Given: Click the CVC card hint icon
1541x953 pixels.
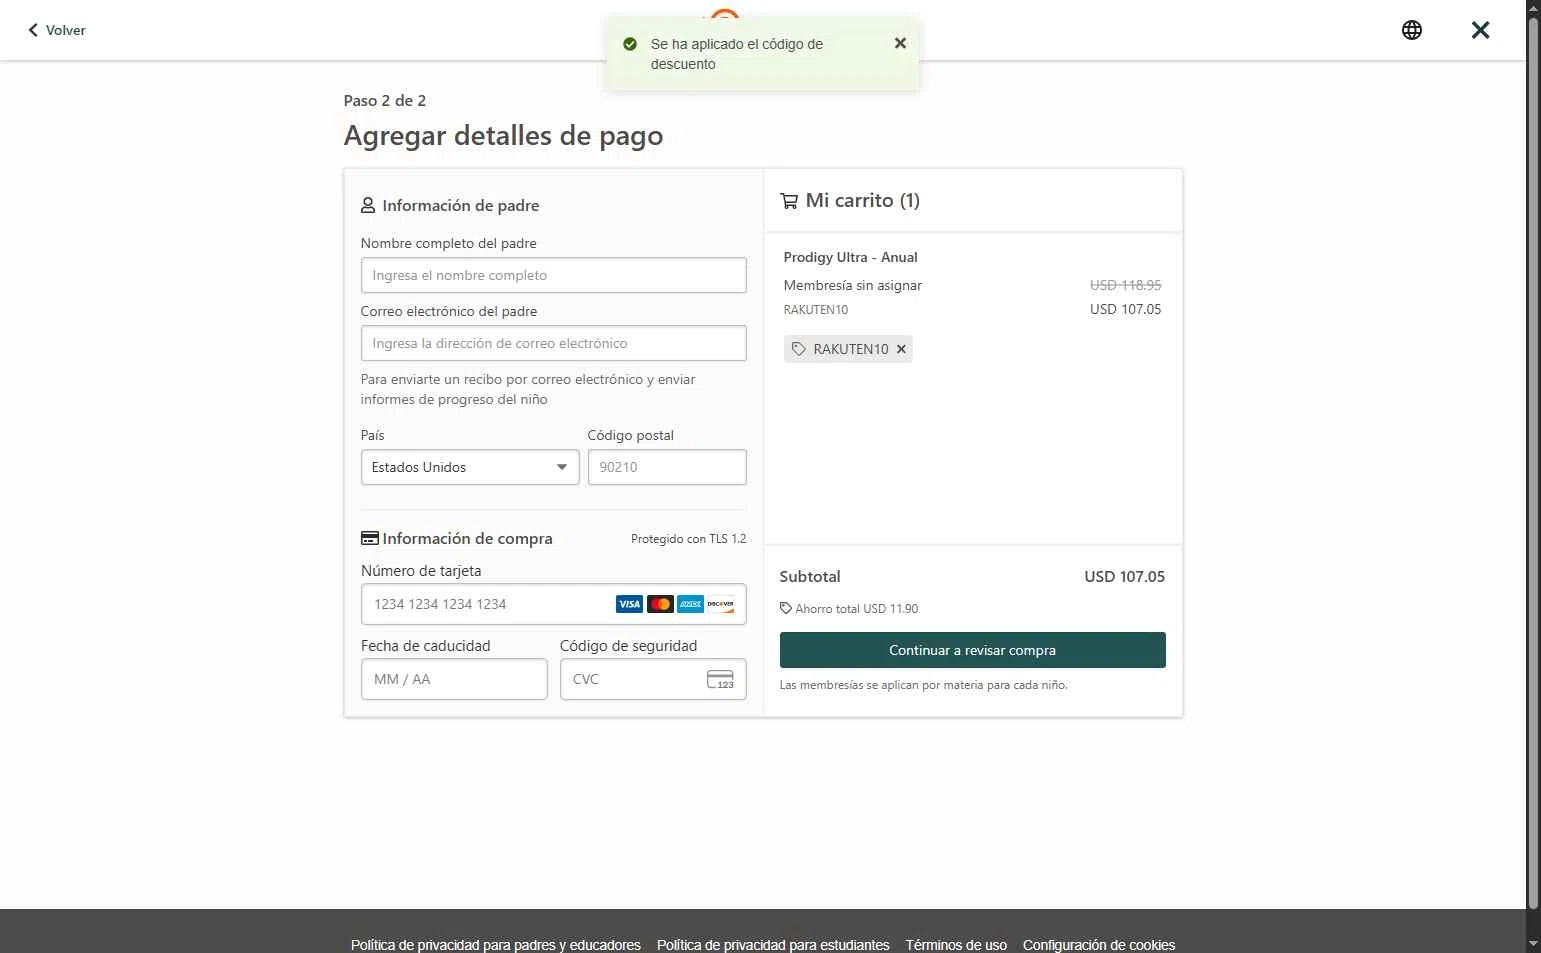Looking at the screenshot, I should click(720, 680).
